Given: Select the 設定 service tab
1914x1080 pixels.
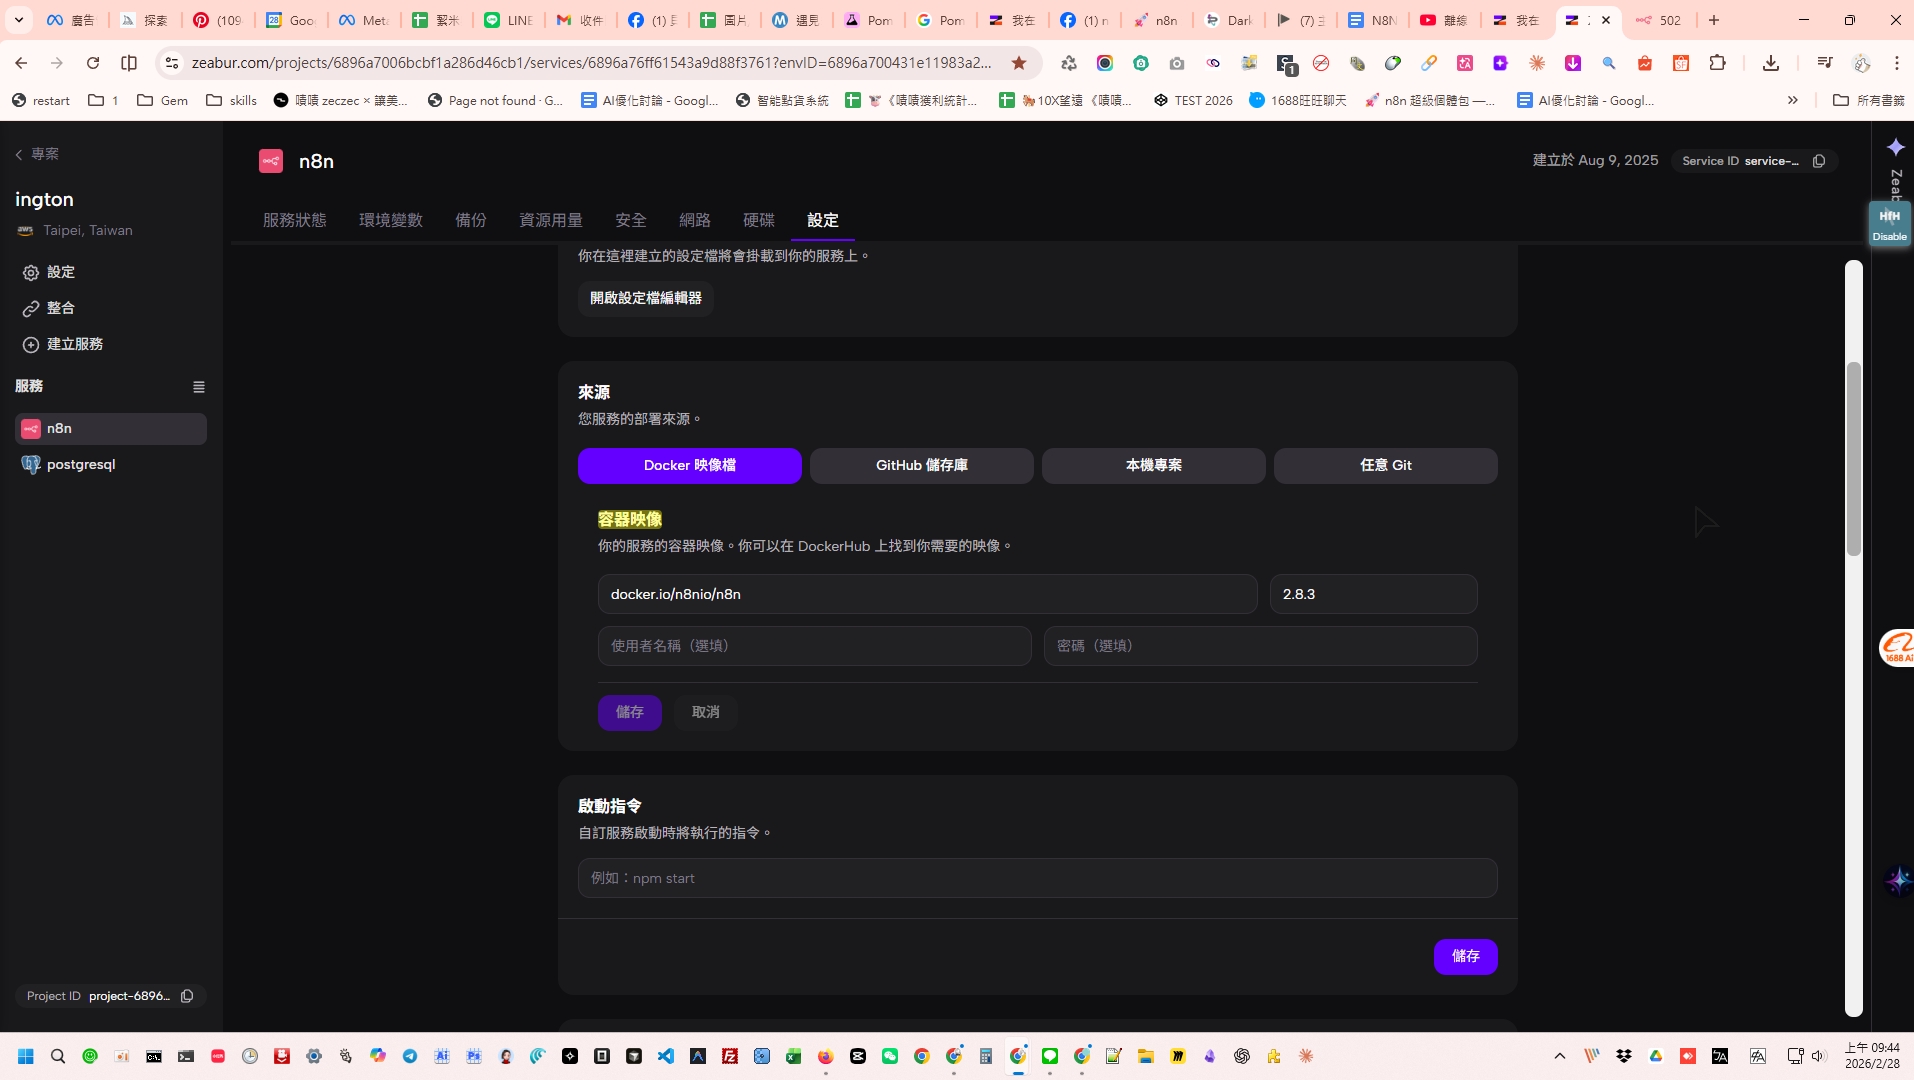Looking at the screenshot, I should (823, 220).
